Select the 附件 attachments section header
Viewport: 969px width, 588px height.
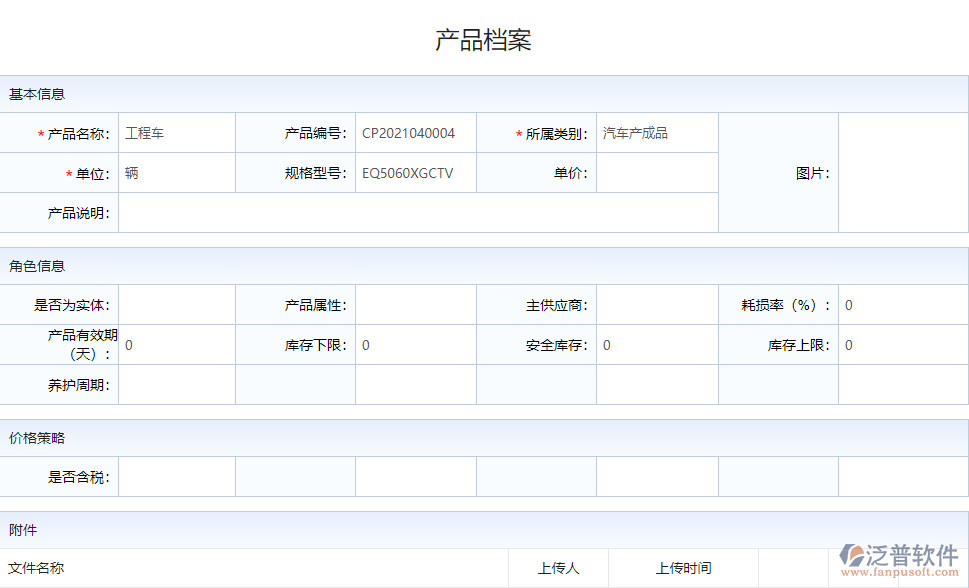click(x=24, y=528)
